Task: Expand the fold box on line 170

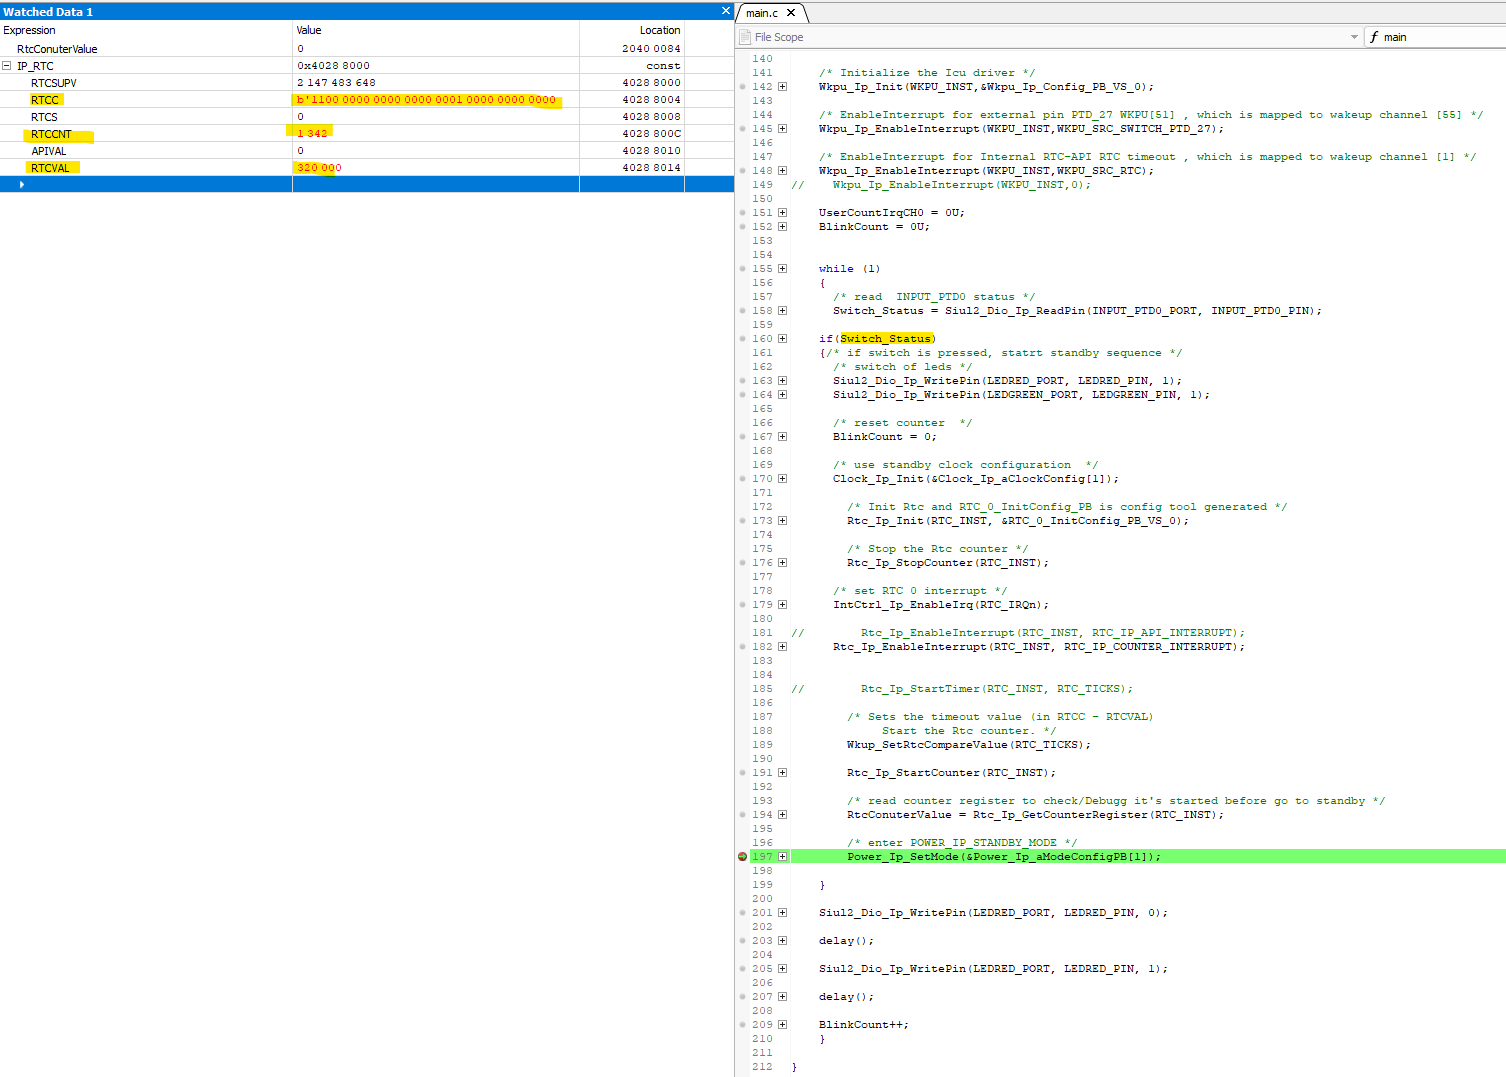Action: click(x=783, y=479)
